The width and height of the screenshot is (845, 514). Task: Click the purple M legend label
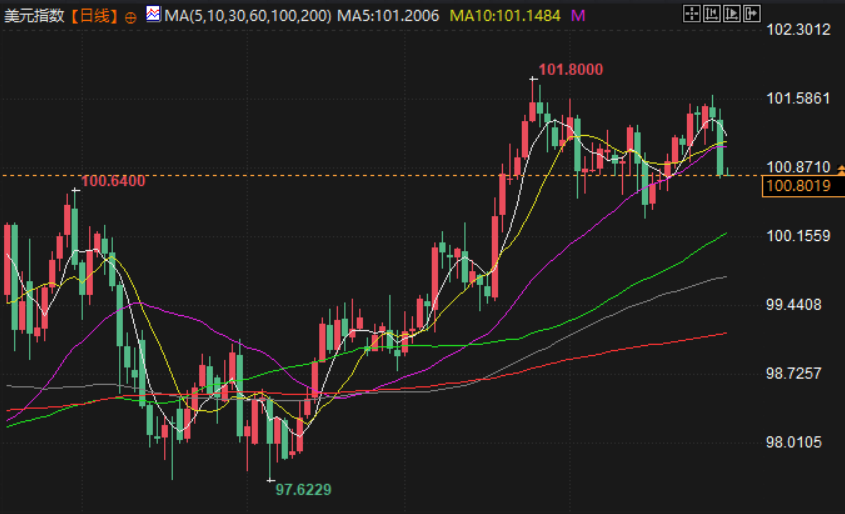point(578,16)
